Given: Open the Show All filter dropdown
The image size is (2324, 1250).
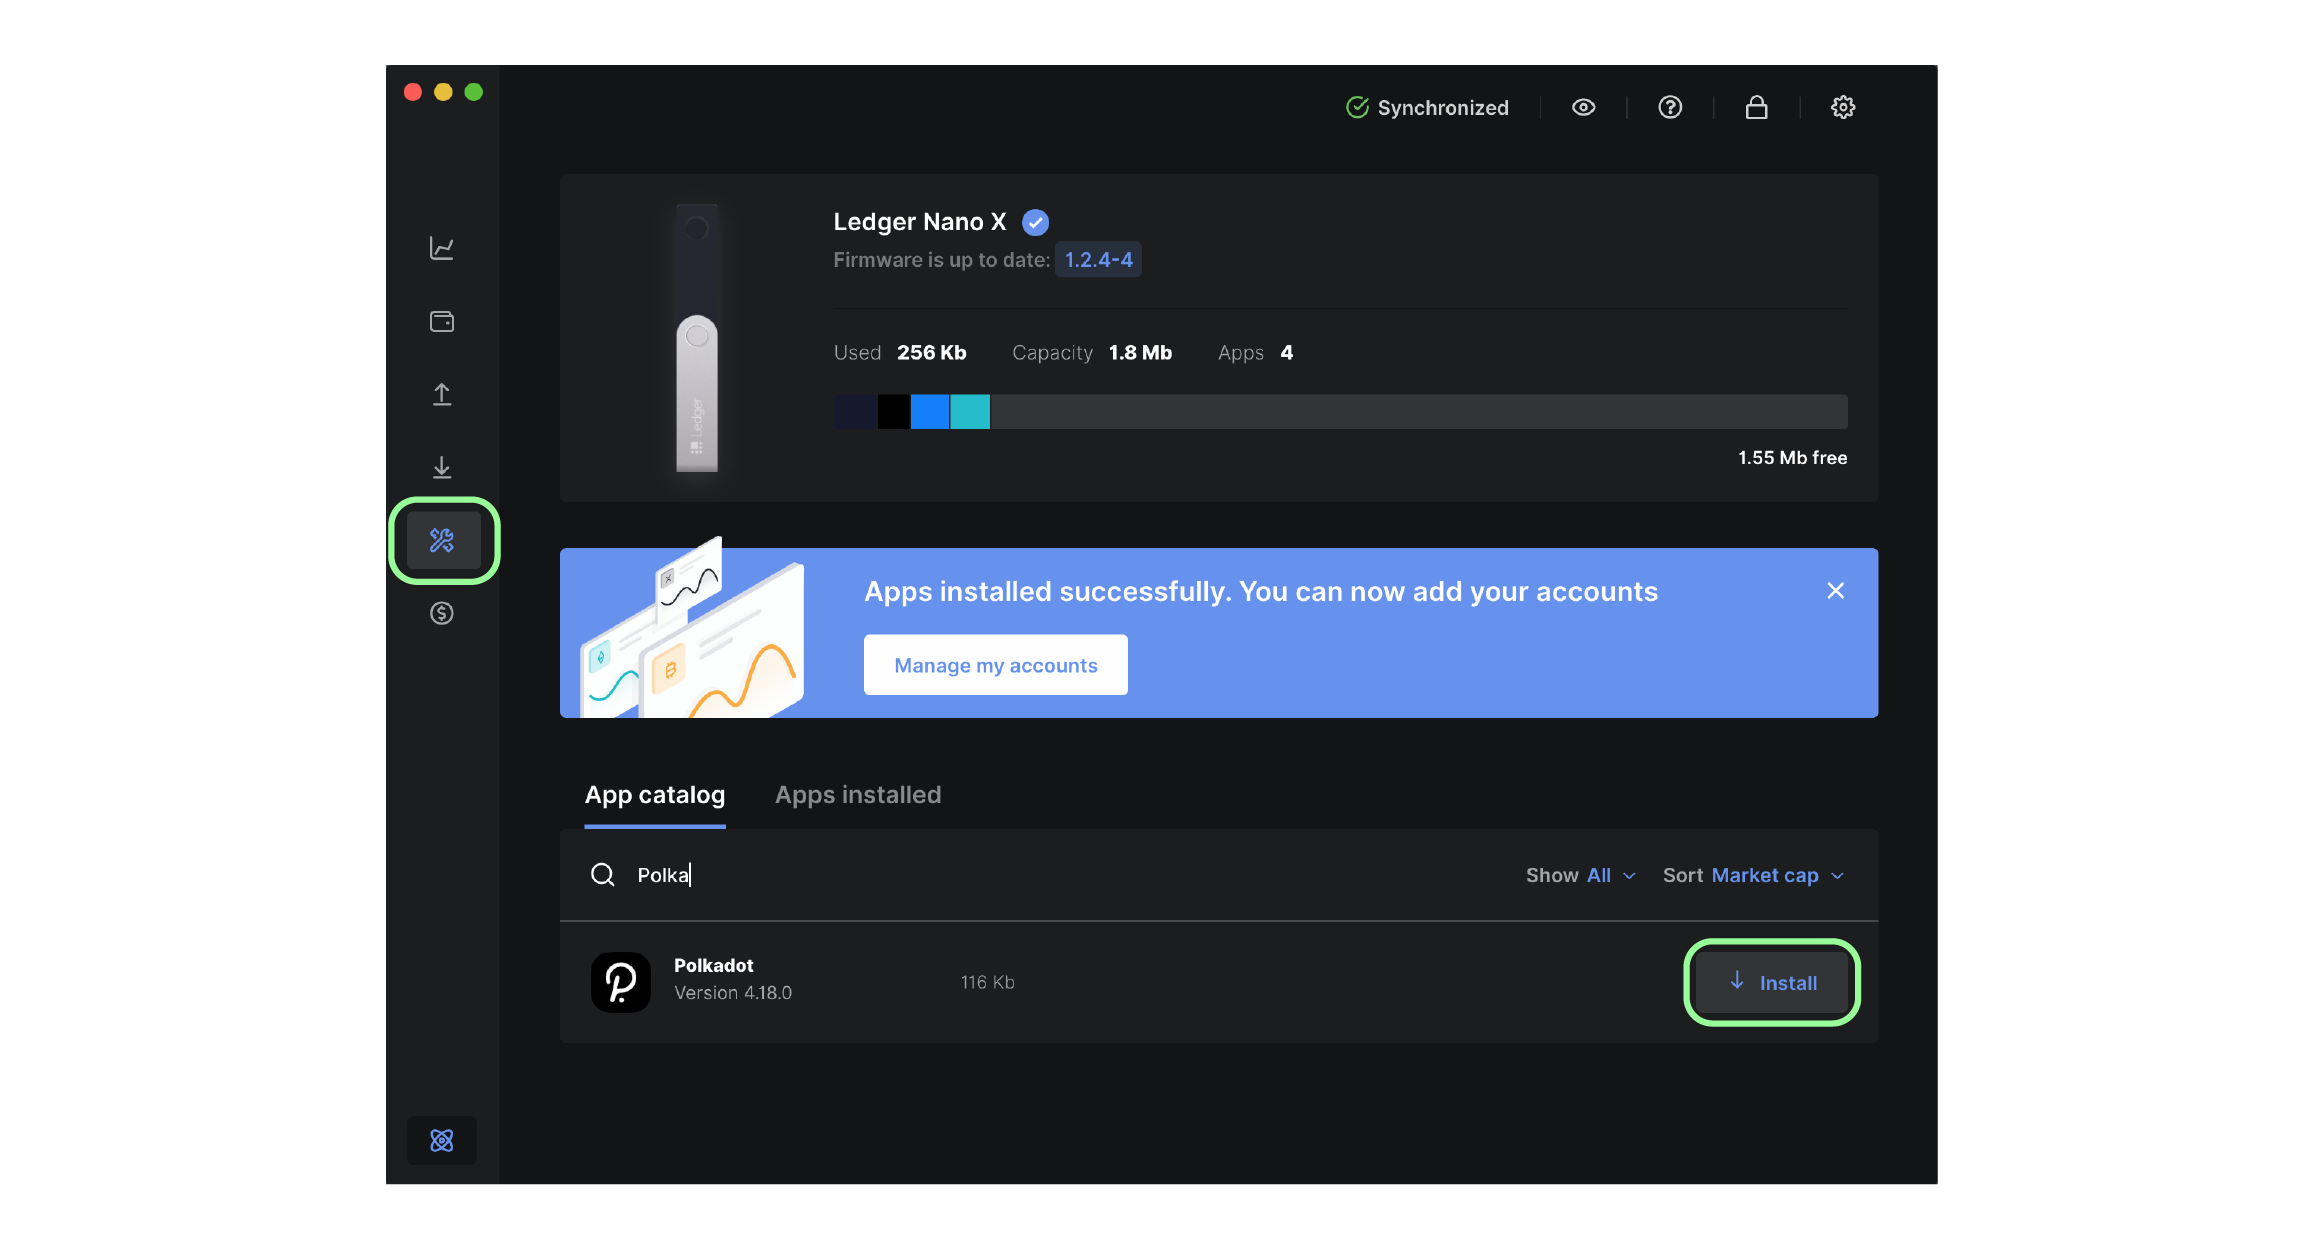Looking at the screenshot, I should click(1581, 875).
